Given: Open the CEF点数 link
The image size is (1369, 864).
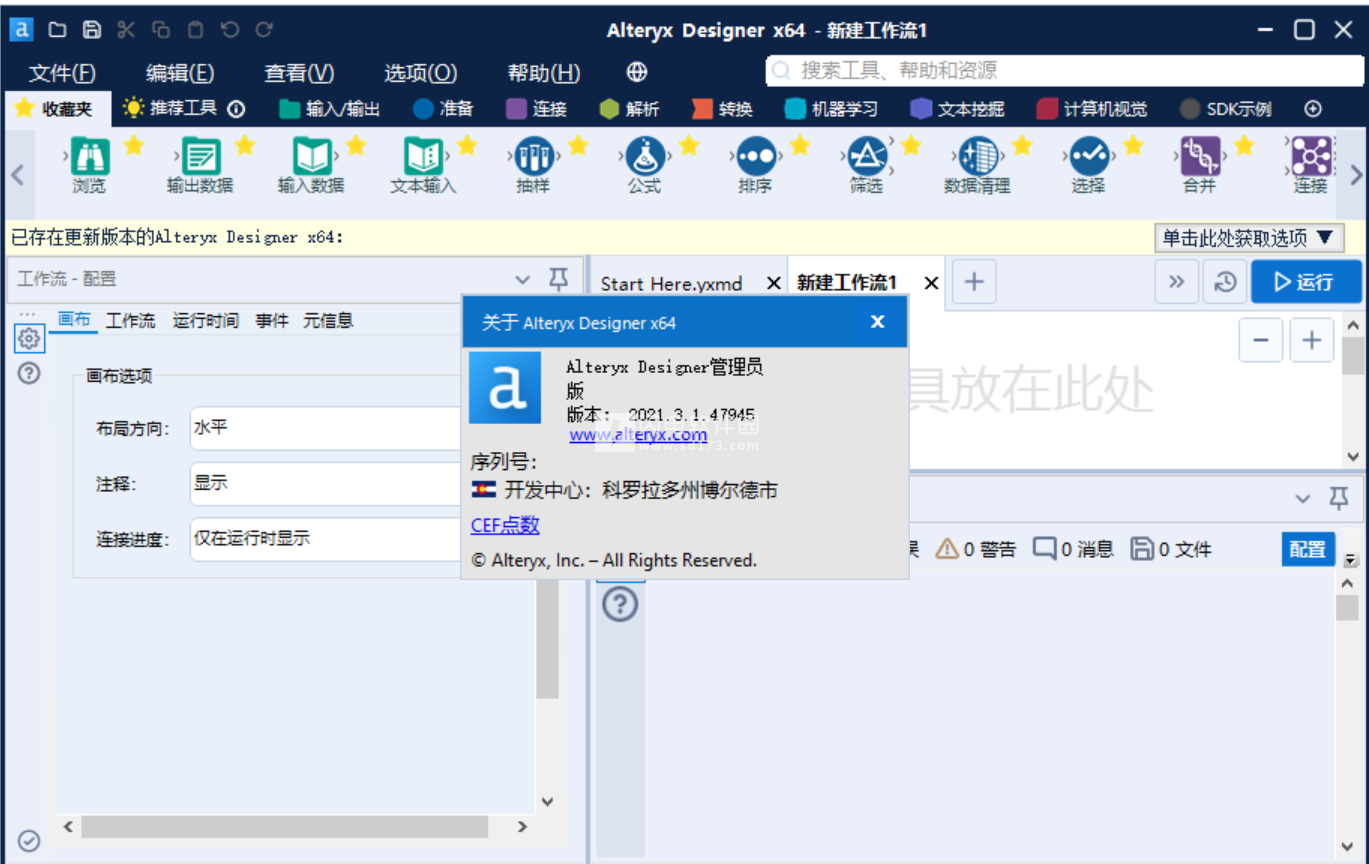Looking at the screenshot, I should (x=505, y=525).
